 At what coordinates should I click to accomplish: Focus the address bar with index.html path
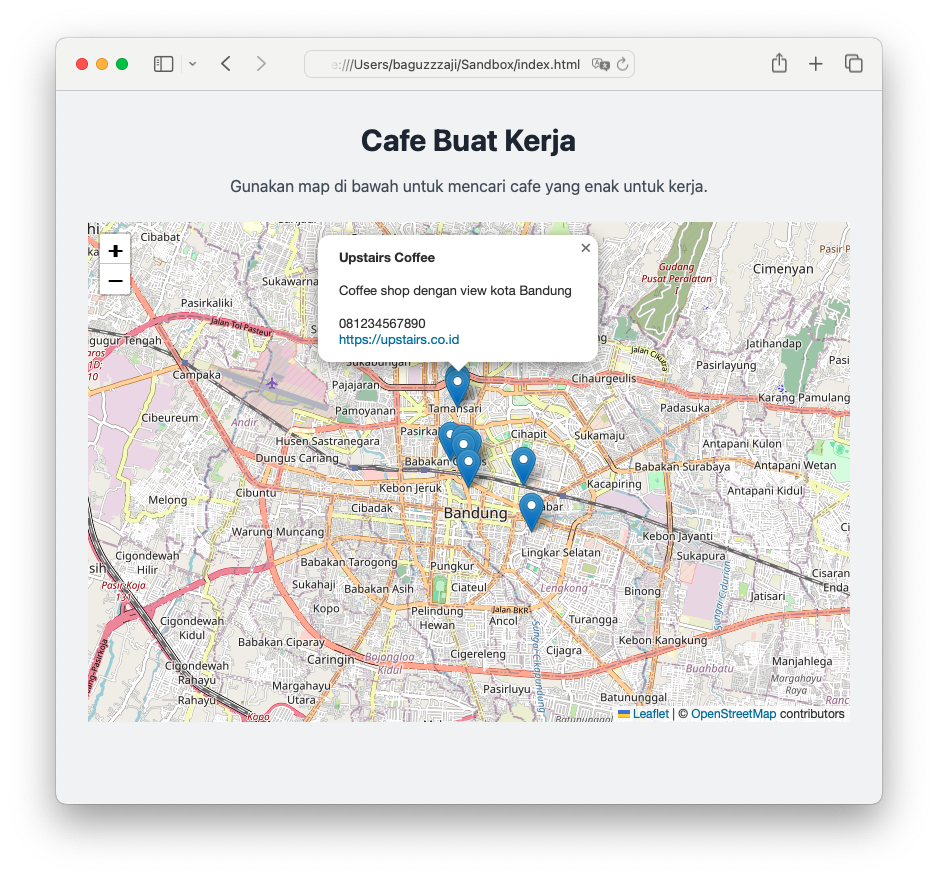(469, 64)
